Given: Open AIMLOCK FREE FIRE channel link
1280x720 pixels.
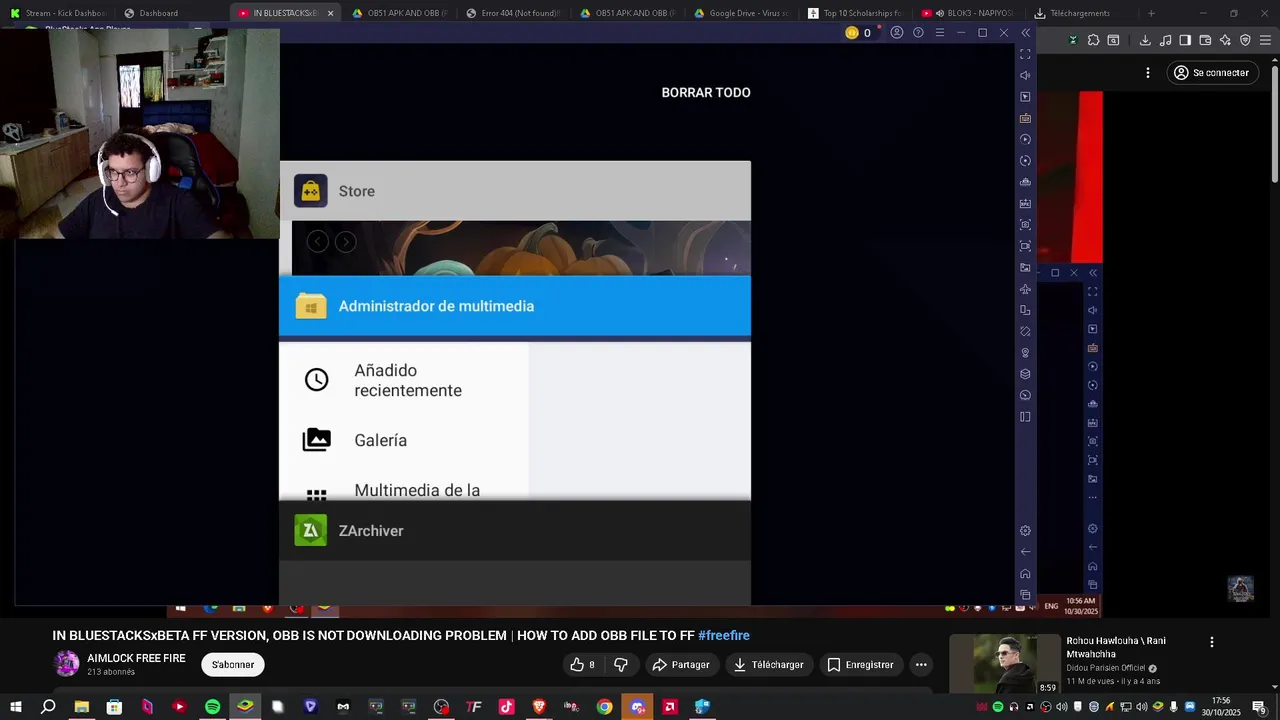Looking at the screenshot, I should (x=136, y=659).
